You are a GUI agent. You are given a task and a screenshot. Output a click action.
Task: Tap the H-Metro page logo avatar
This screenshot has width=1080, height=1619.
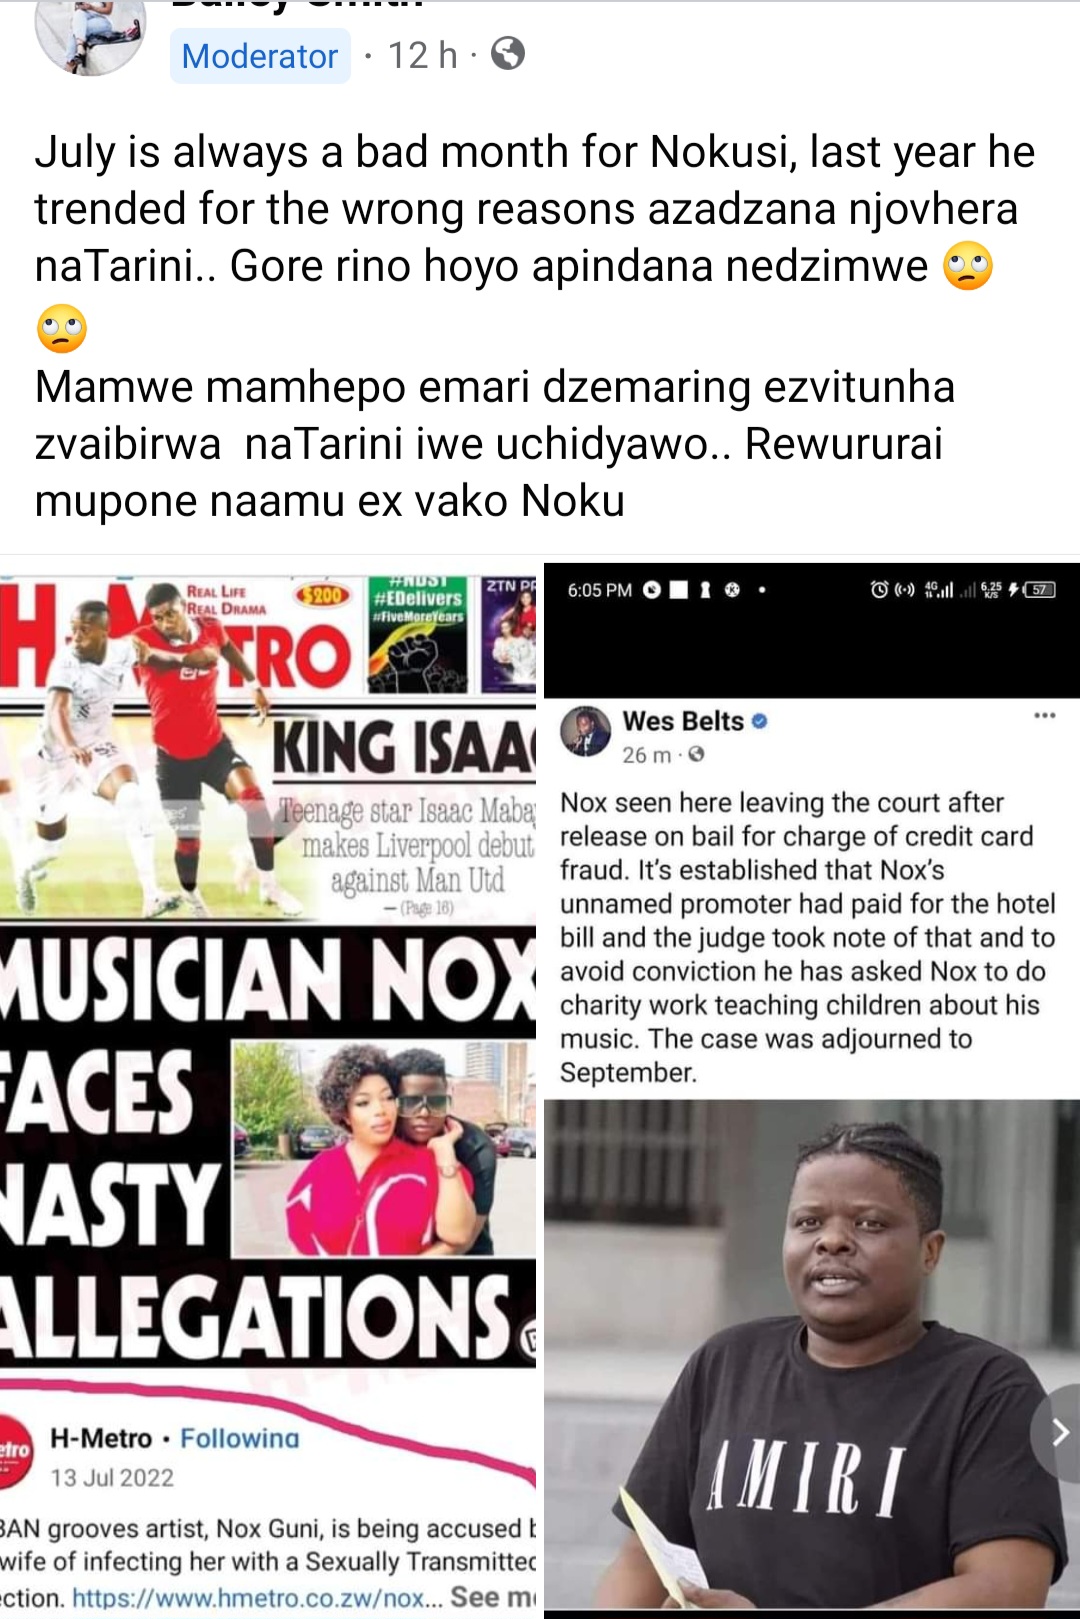[x=15, y=1448]
